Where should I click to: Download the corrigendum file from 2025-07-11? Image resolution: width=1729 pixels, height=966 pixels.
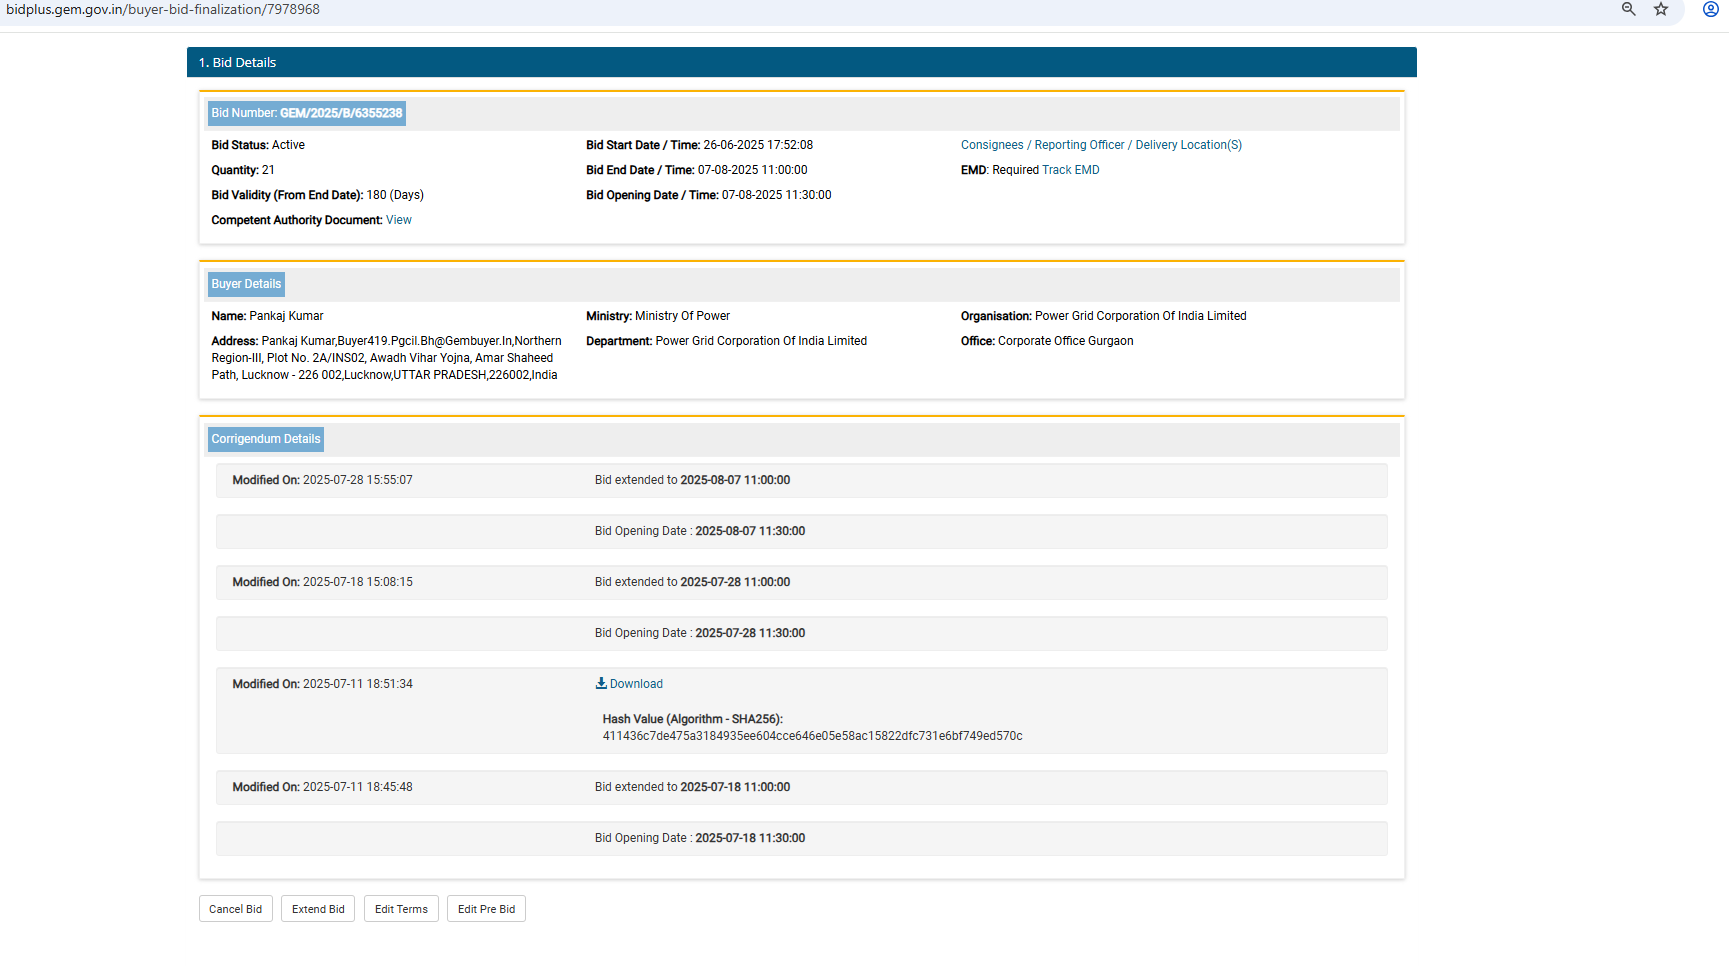pos(629,684)
